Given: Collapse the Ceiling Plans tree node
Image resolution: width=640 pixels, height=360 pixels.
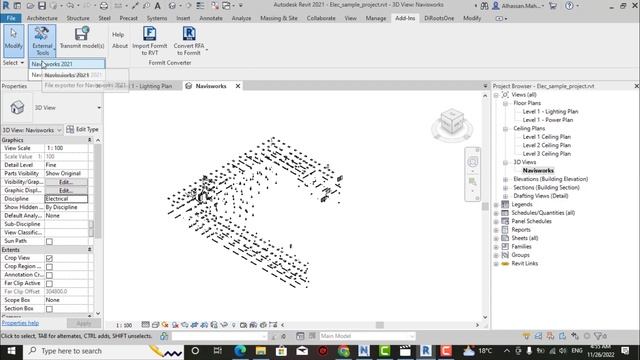Looking at the screenshot, I should (x=505, y=129).
